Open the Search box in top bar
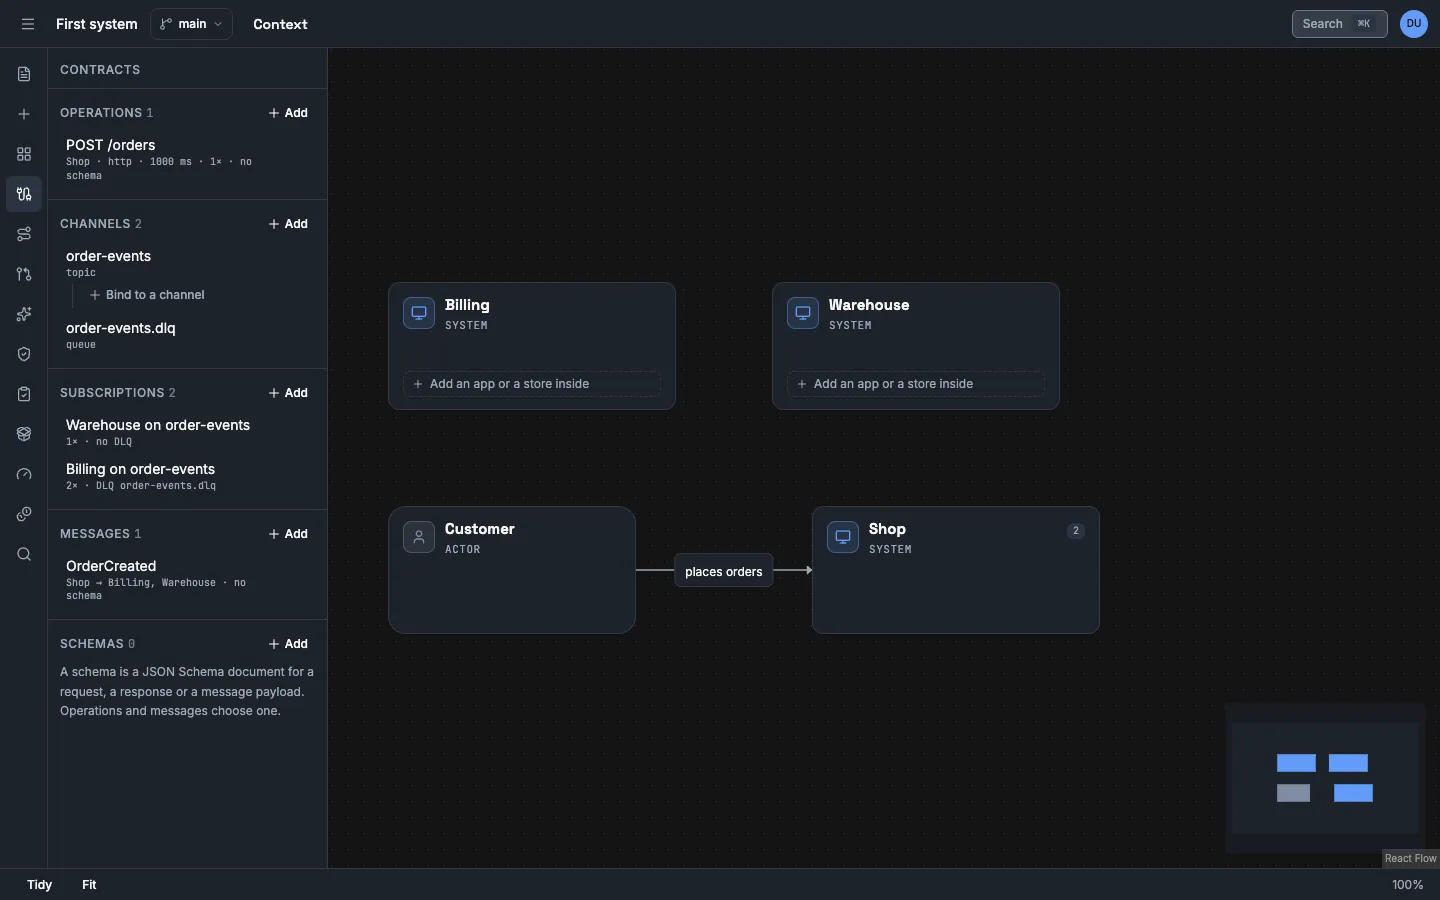 point(1339,24)
